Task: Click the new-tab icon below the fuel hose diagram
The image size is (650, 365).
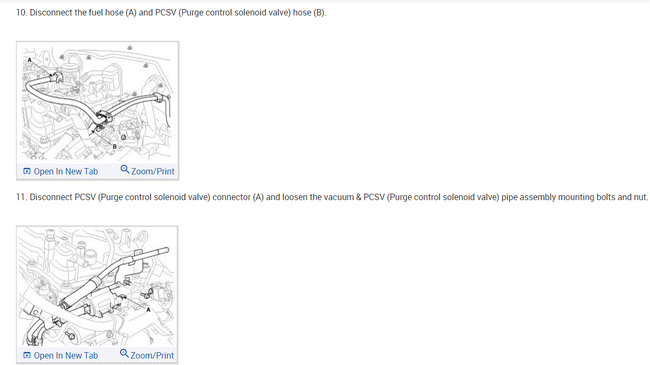Action: [x=27, y=171]
